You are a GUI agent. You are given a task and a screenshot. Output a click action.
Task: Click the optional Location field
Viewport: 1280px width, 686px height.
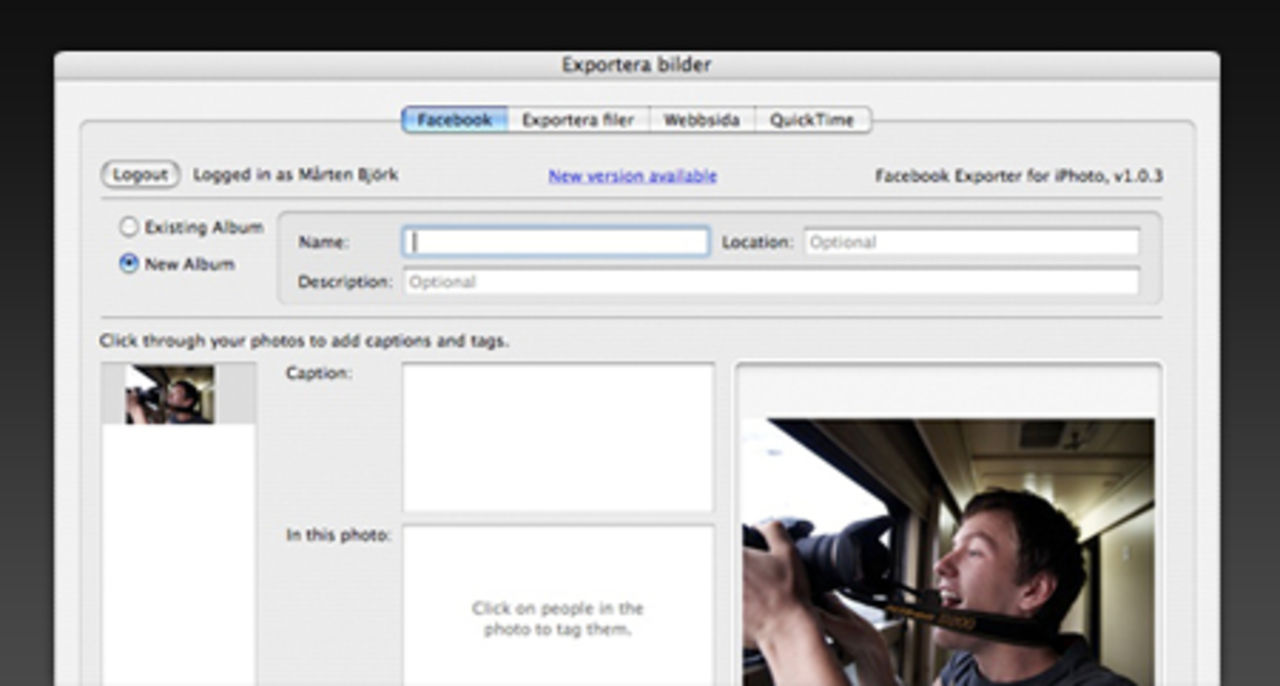click(x=970, y=241)
